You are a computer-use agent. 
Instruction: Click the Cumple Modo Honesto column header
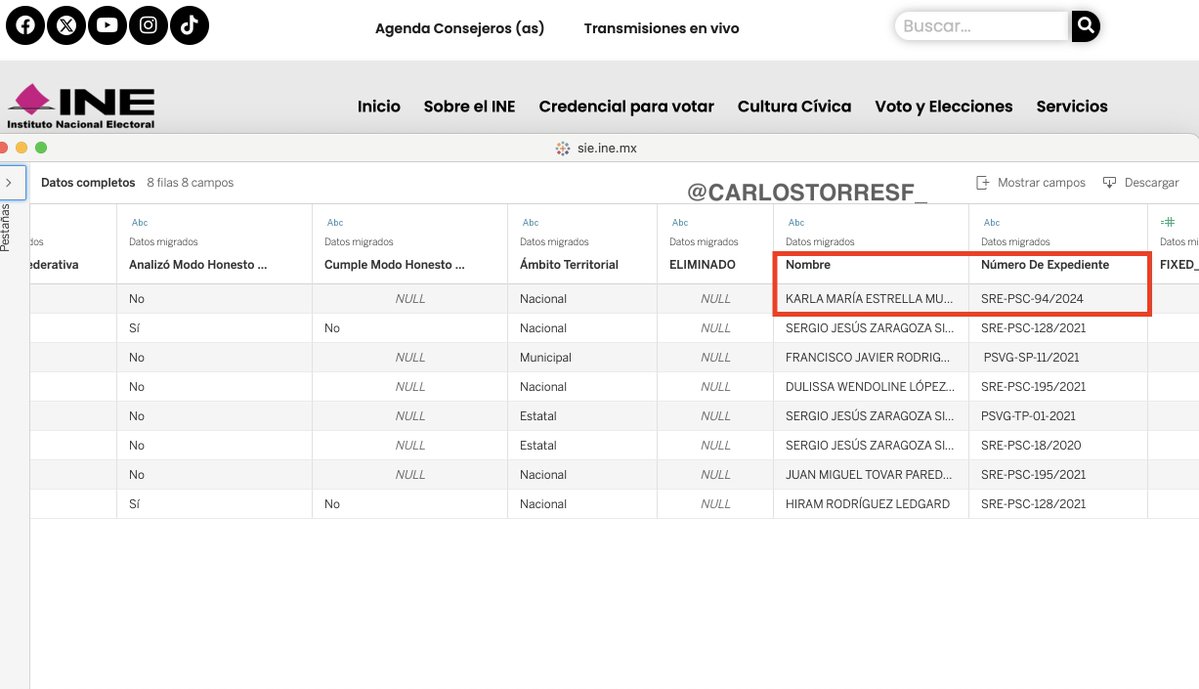click(394, 265)
